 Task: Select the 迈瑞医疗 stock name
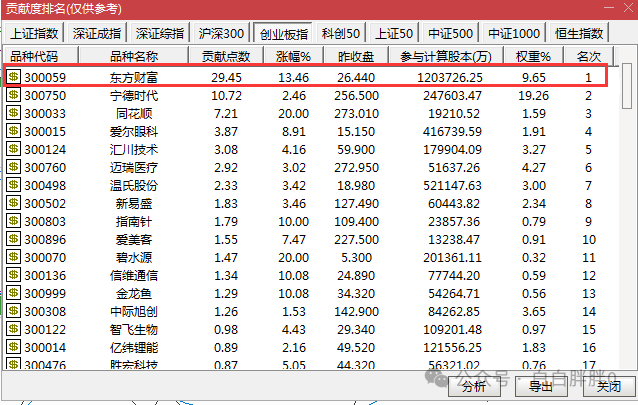point(133,167)
